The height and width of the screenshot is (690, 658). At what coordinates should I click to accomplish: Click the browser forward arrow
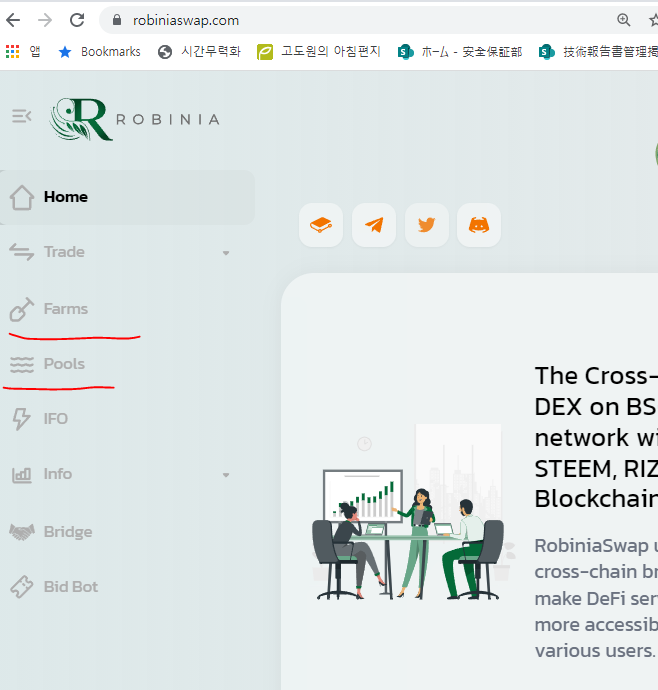(45, 20)
